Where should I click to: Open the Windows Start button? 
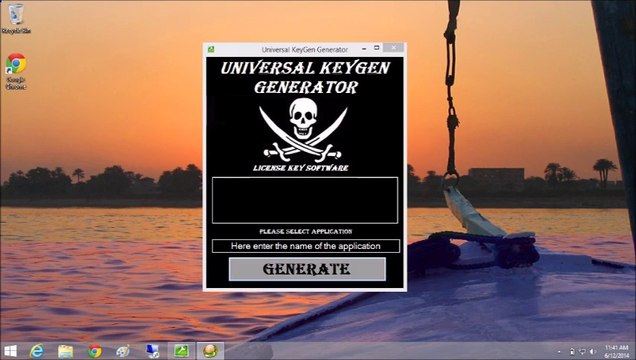point(10,351)
